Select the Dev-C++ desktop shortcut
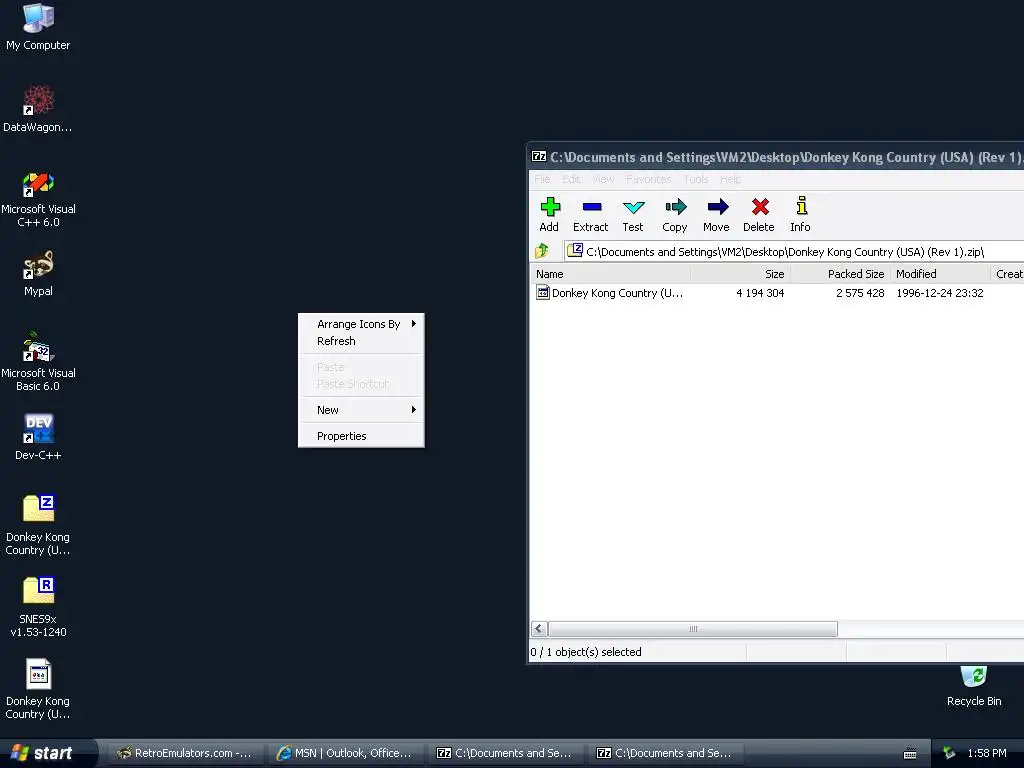The height and width of the screenshot is (768, 1024). (38, 437)
